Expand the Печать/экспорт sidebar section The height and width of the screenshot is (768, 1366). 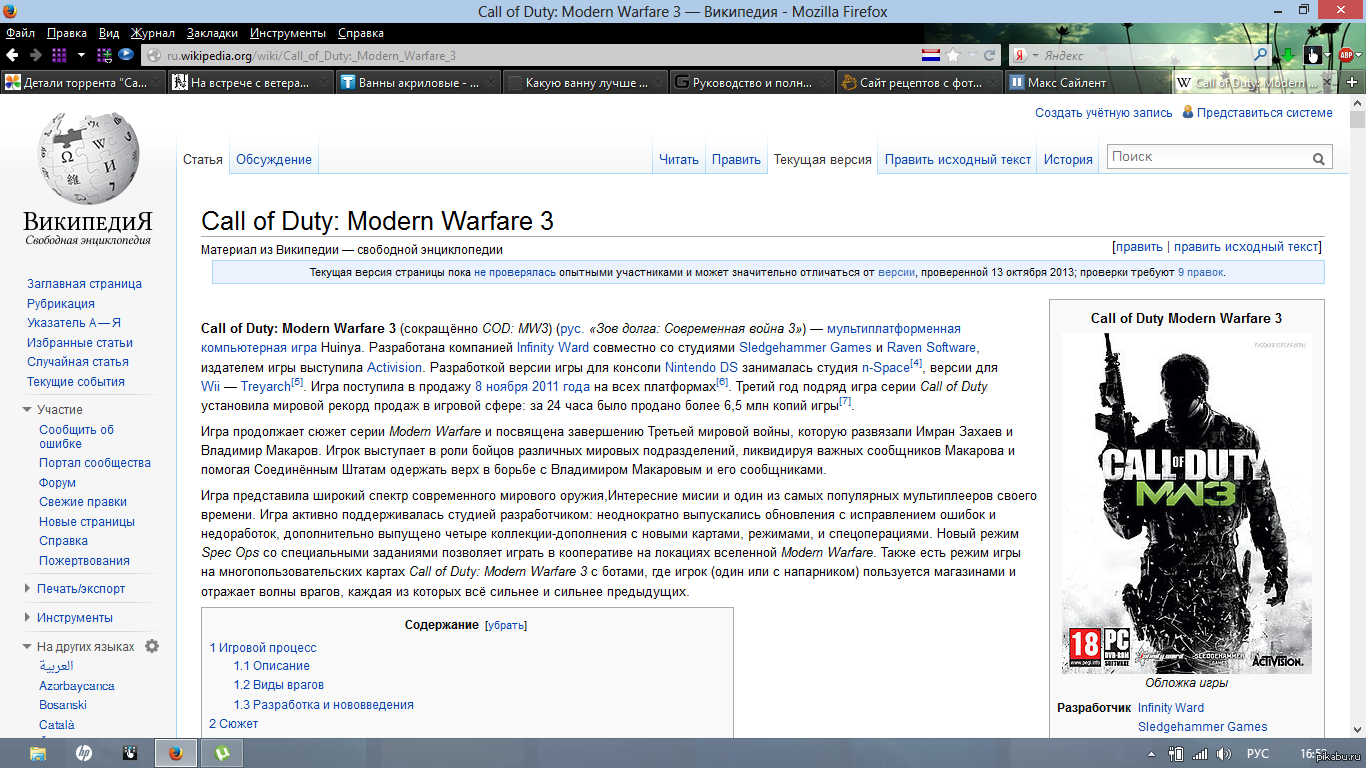(x=28, y=589)
